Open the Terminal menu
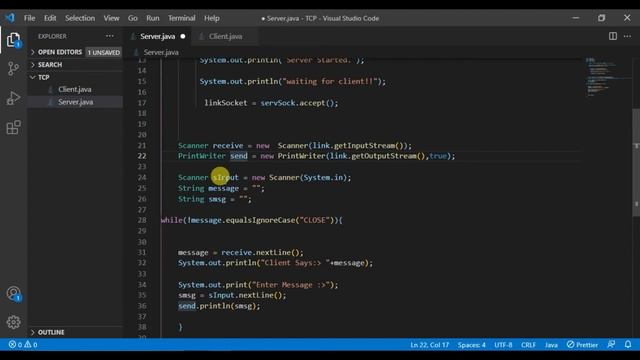 [182, 18]
